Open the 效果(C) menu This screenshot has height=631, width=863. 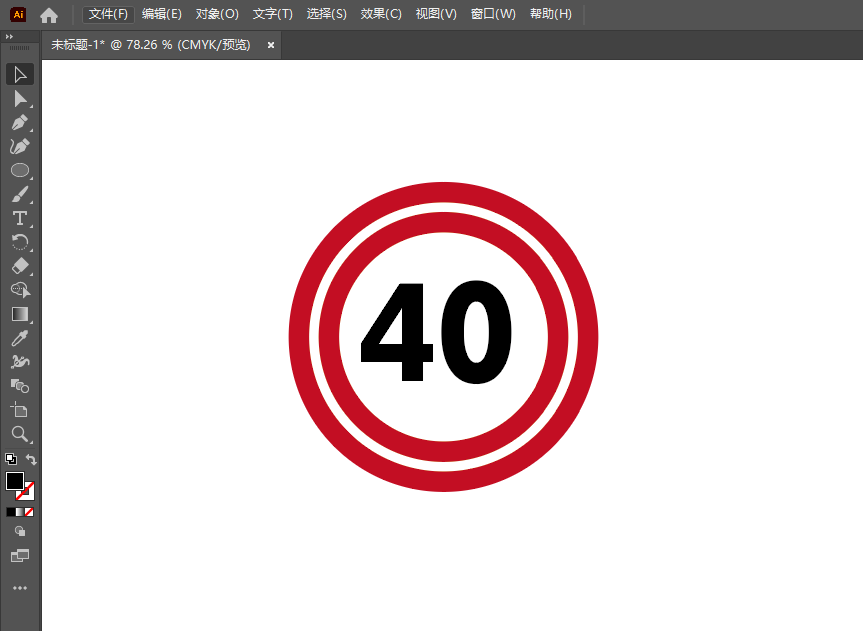380,14
